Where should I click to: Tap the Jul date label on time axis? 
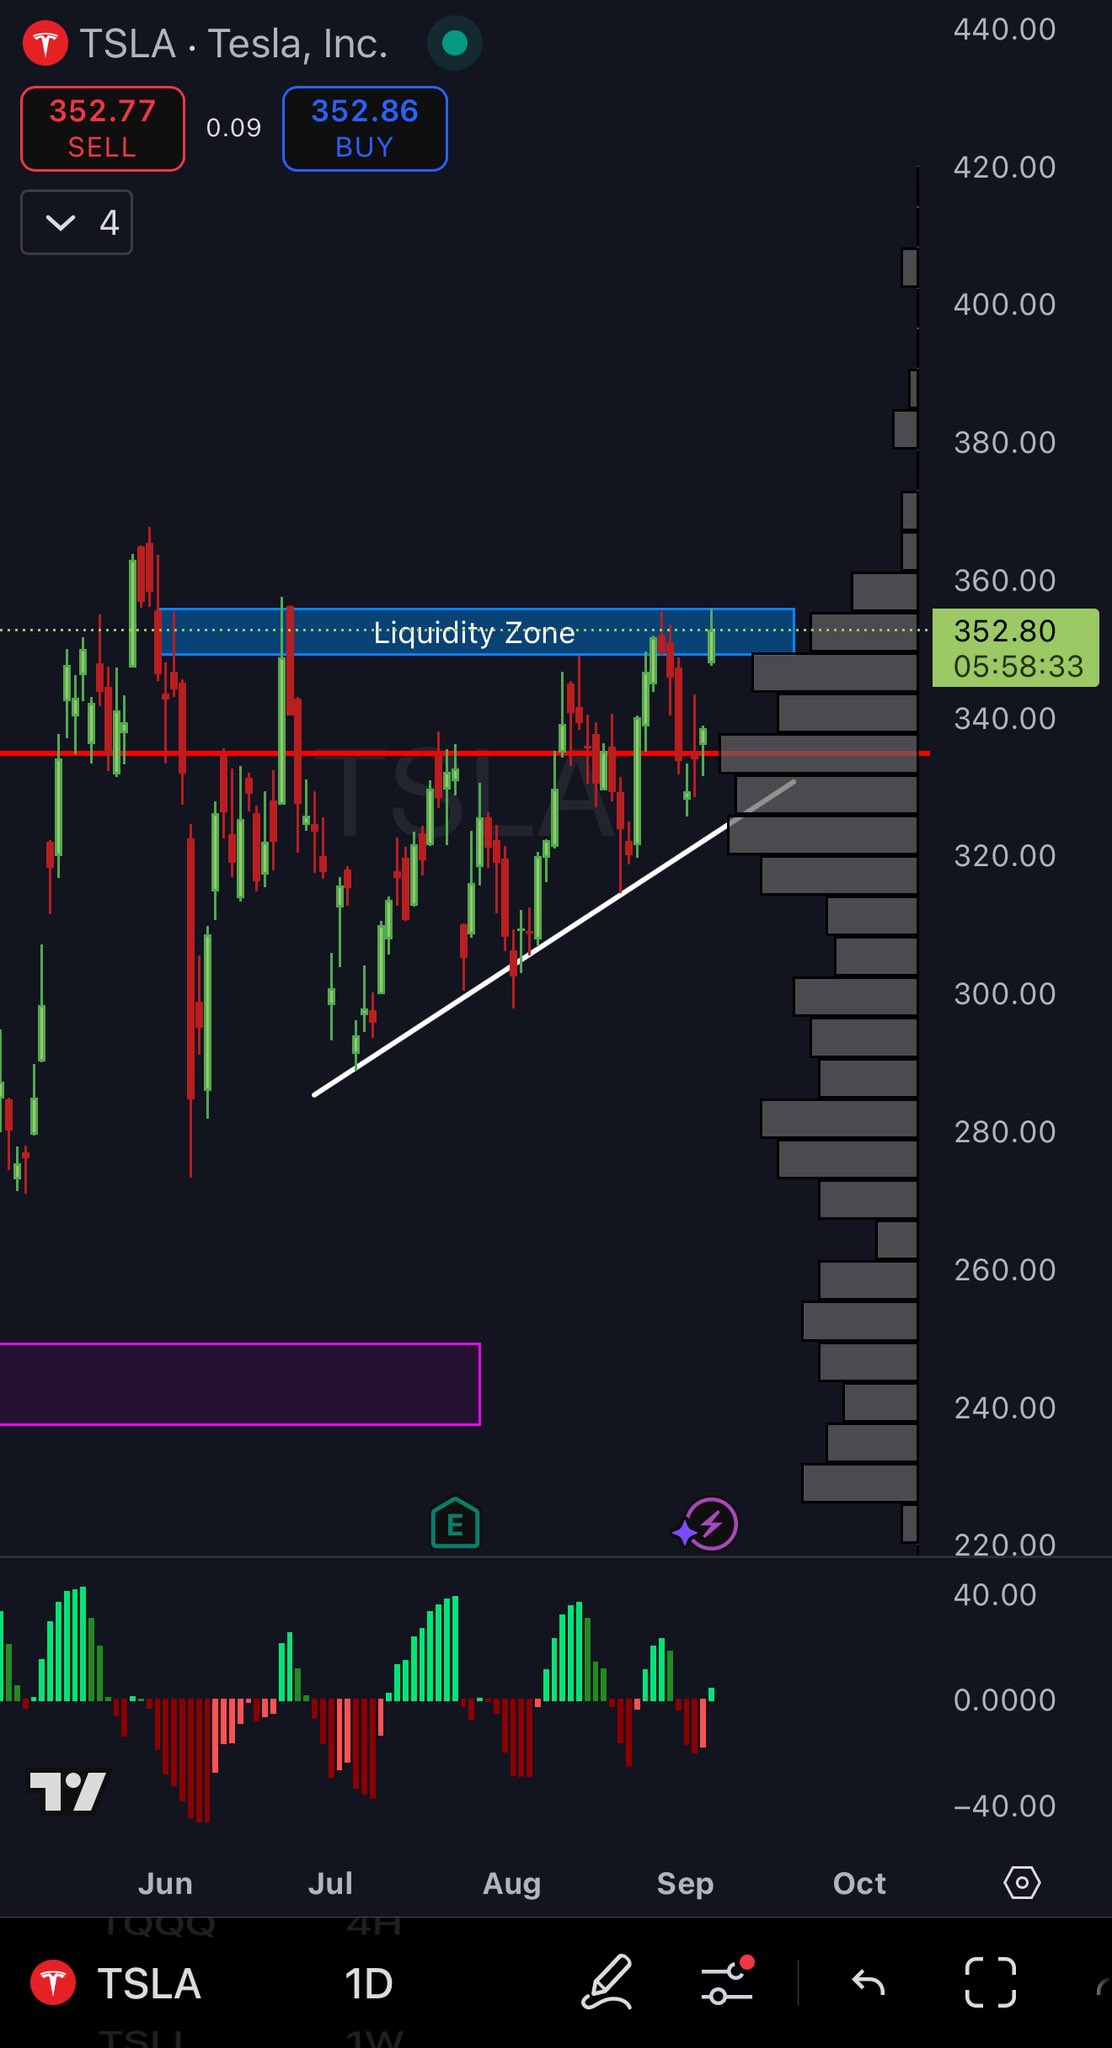(x=331, y=1884)
